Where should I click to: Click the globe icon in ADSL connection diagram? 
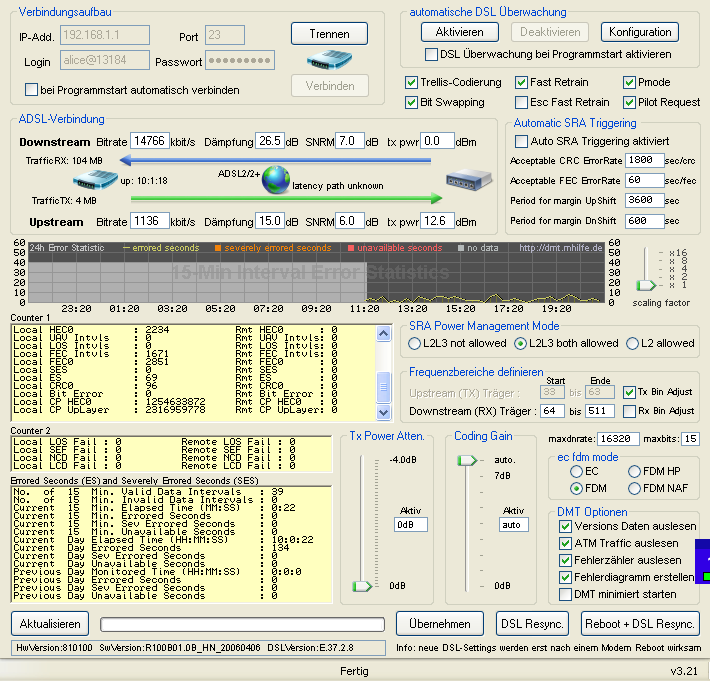(x=276, y=181)
